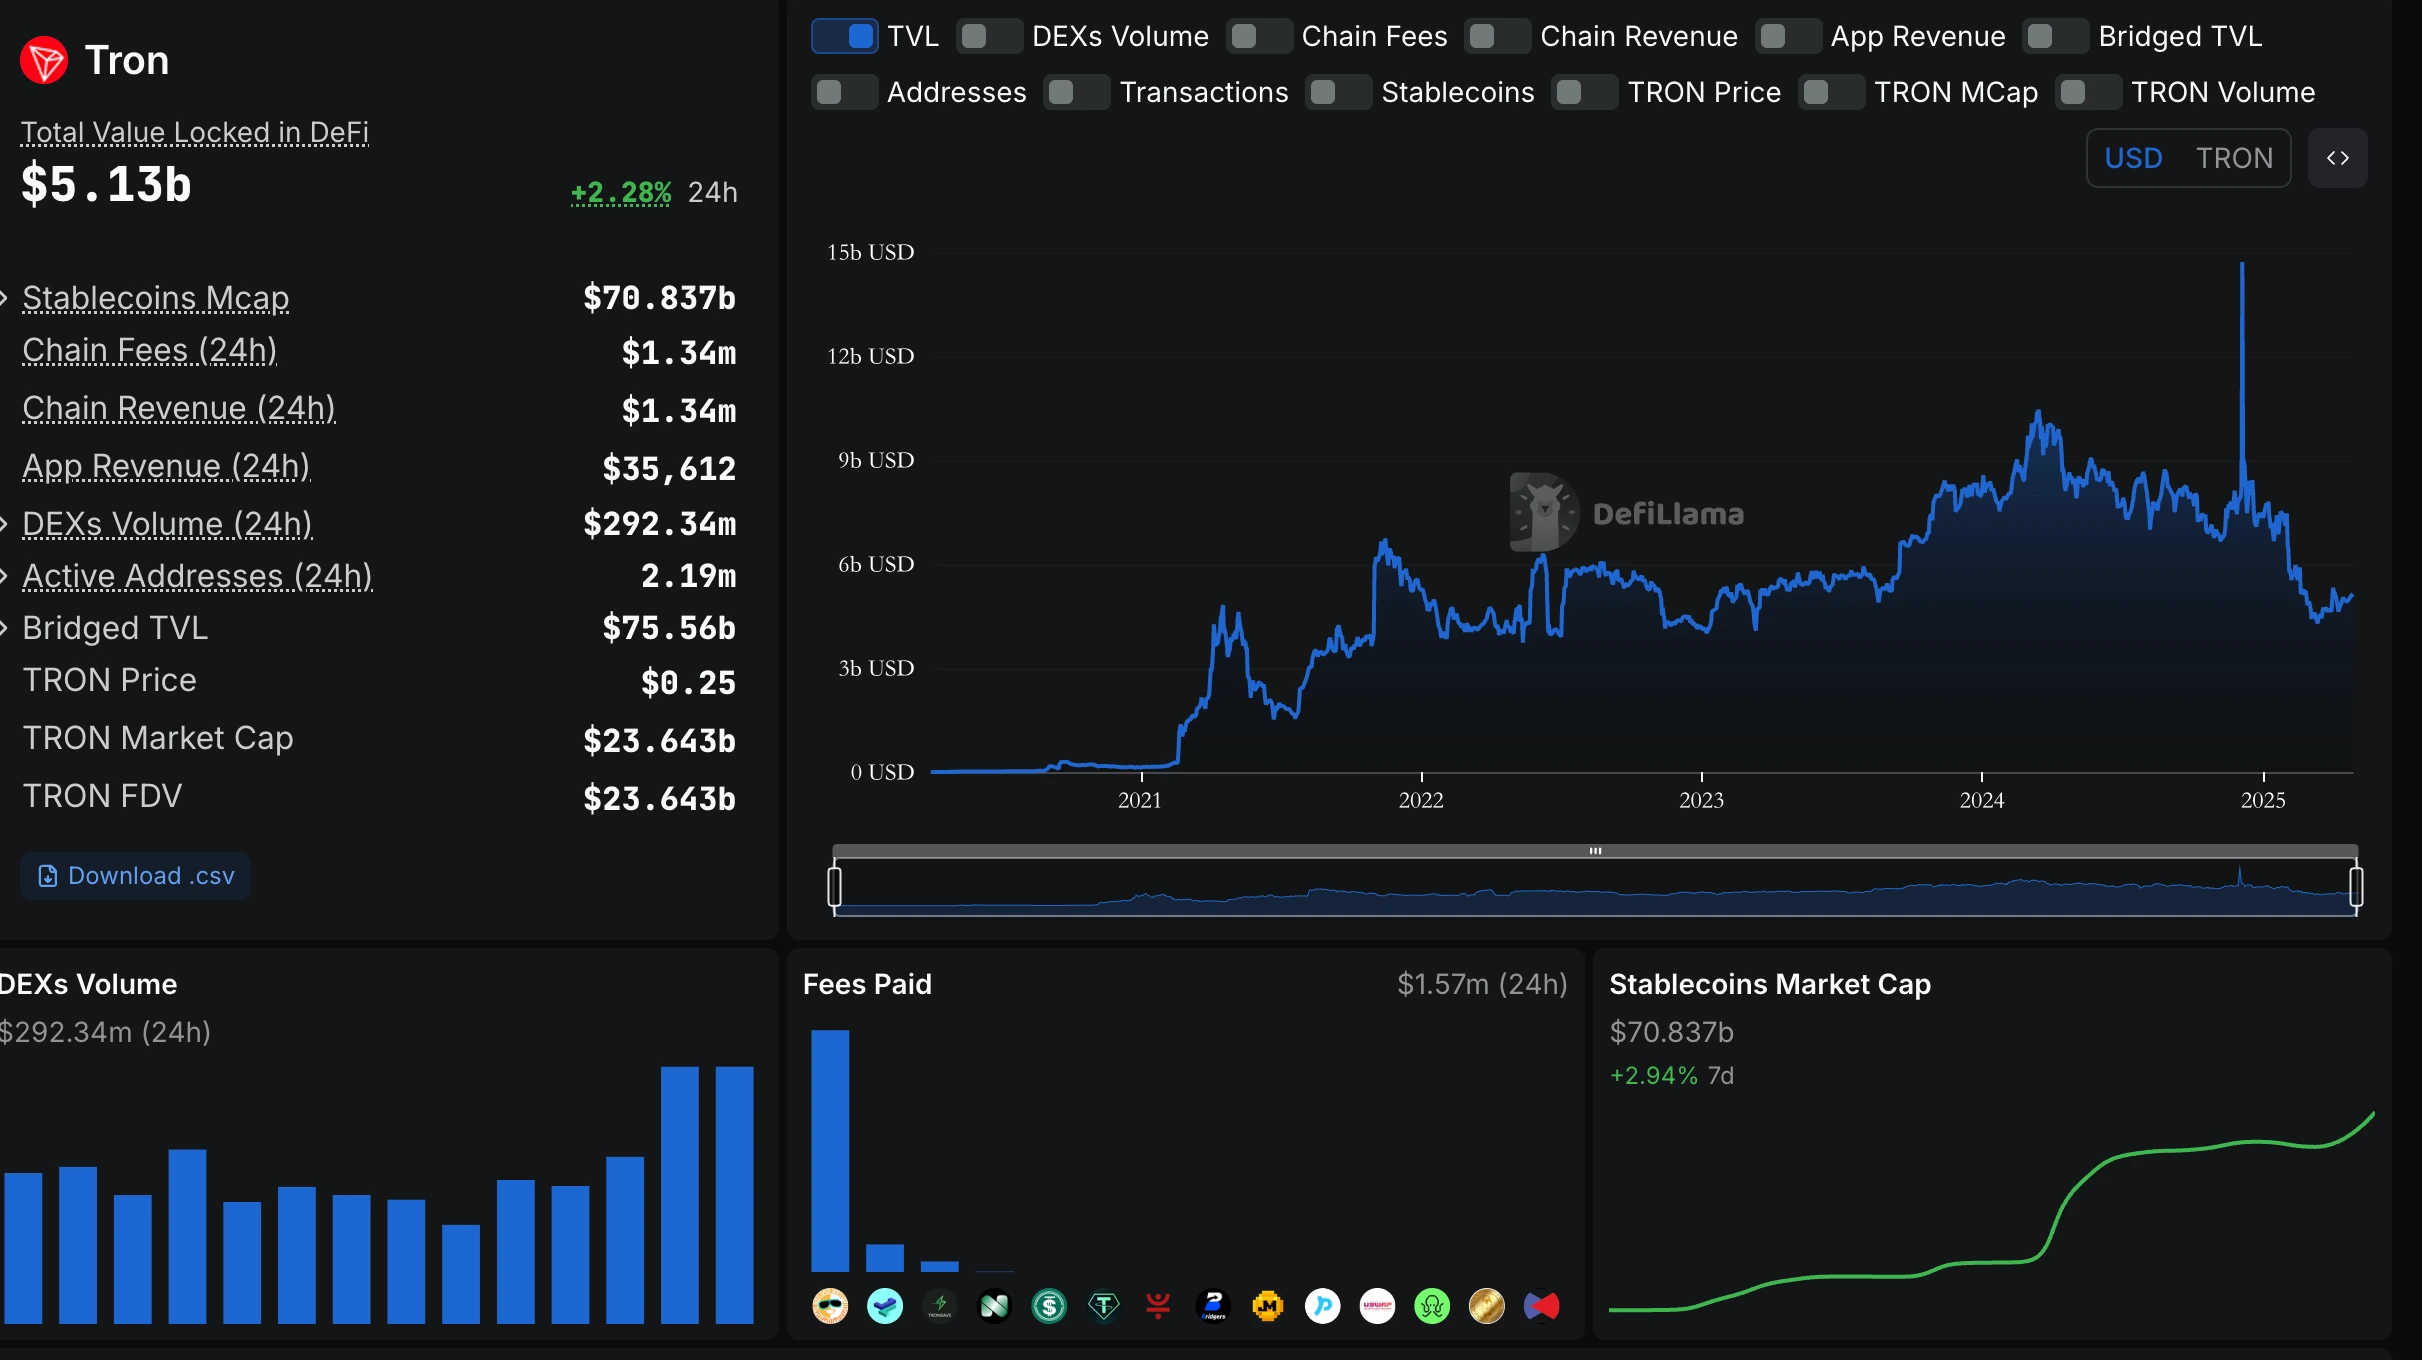Enable the Bridged TVL switch
The width and height of the screenshot is (2422, 1360).
2055,36
